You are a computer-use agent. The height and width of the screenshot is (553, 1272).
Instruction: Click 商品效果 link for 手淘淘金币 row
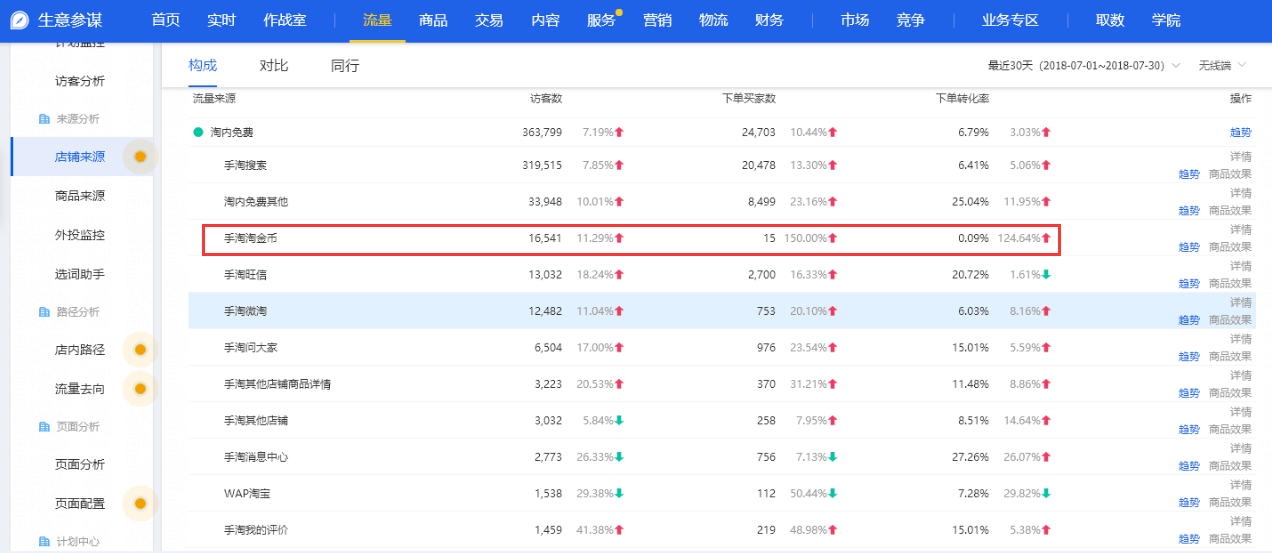click(1230, 247)
